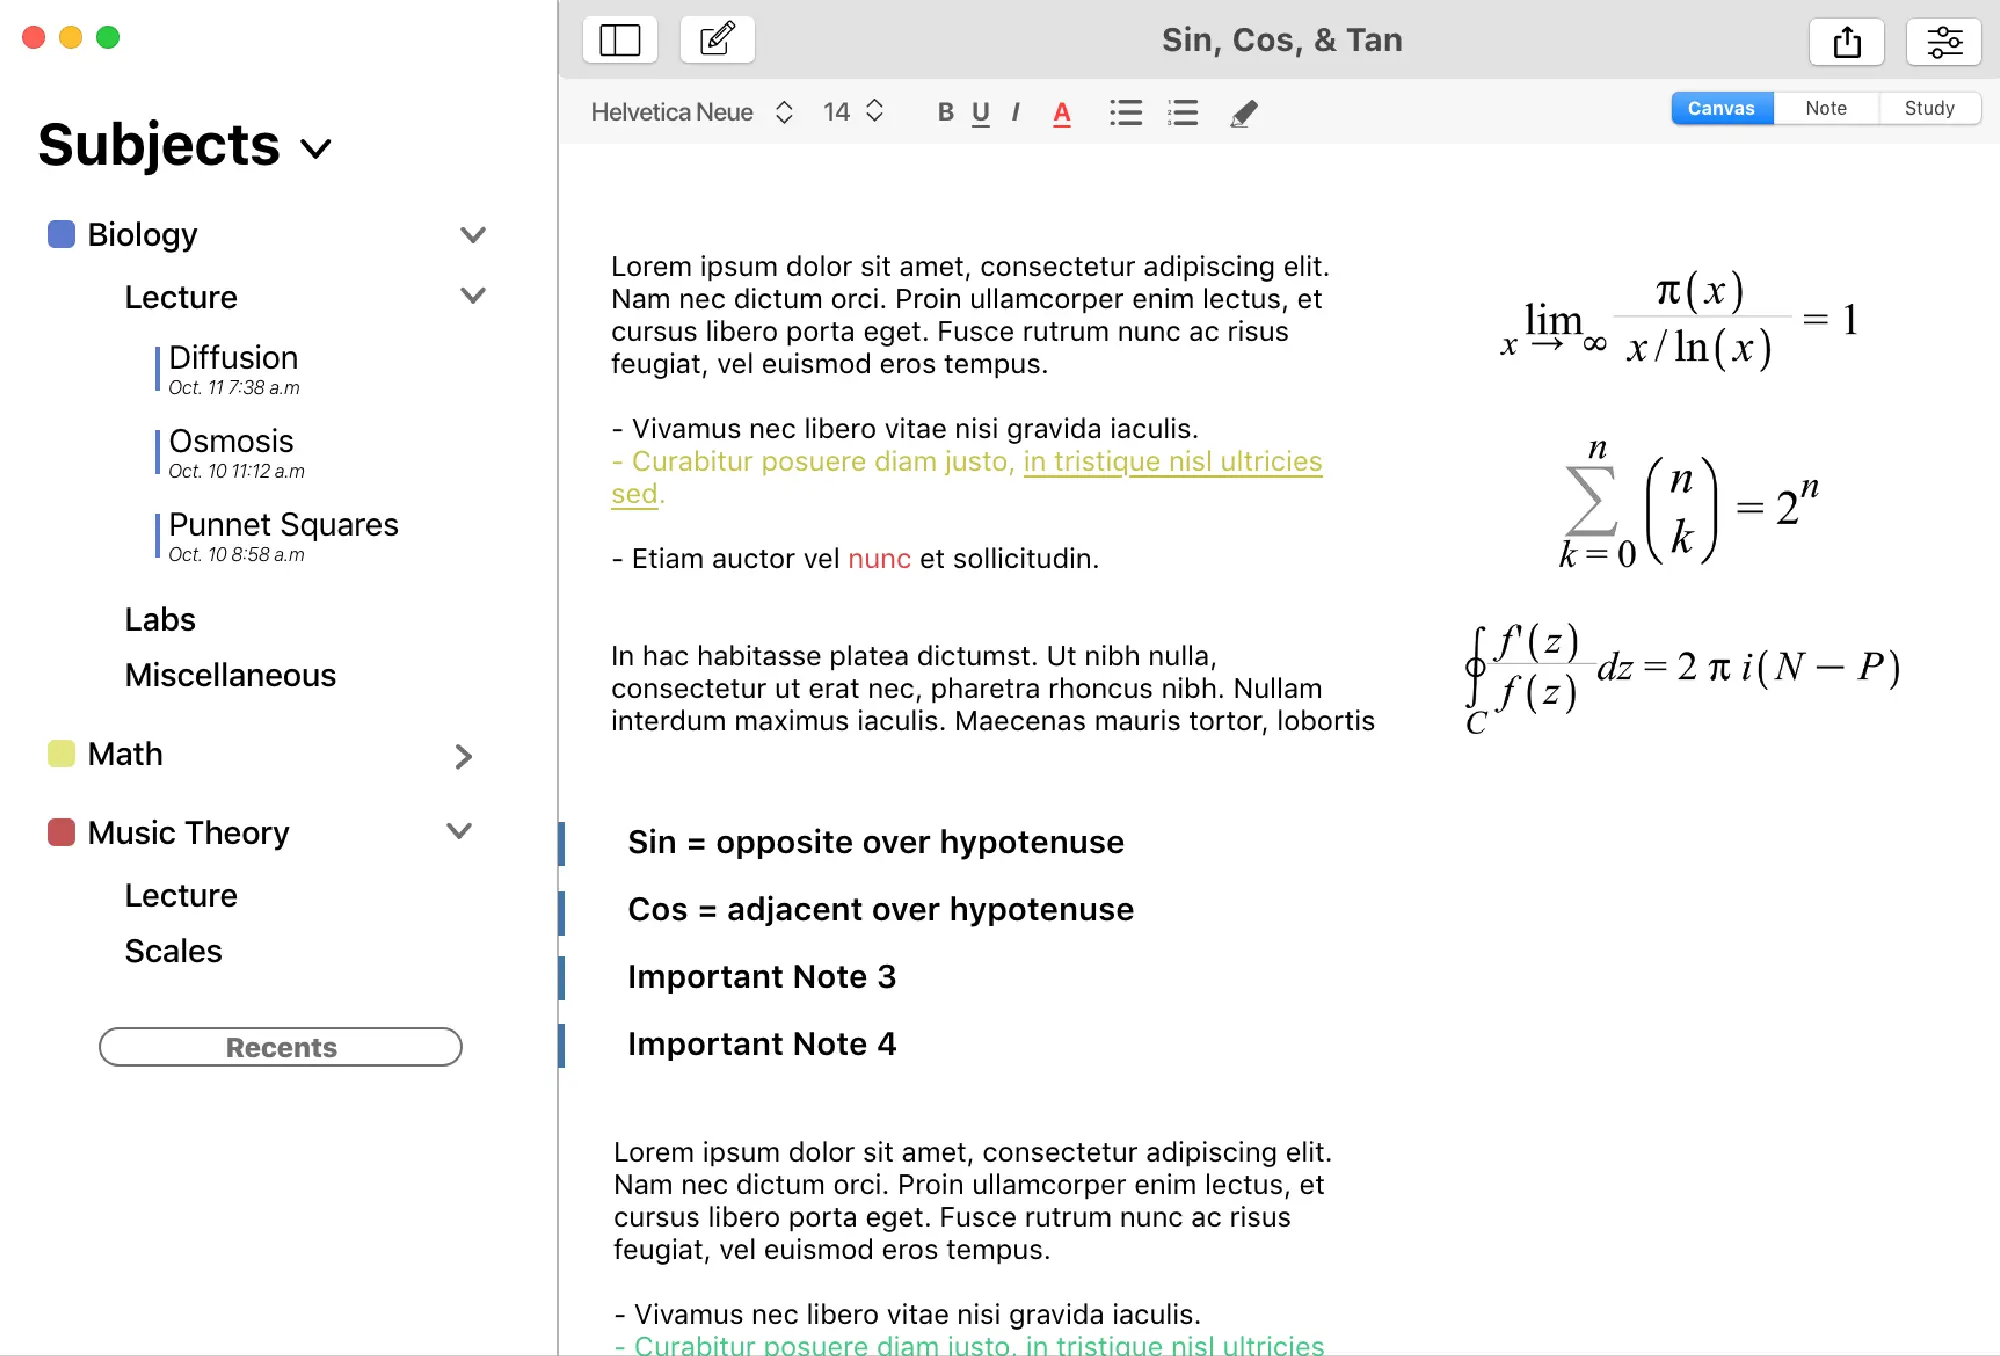Switch to the Study tab
Viewport: 2000px width, 1356px height.
point(1928,108)
